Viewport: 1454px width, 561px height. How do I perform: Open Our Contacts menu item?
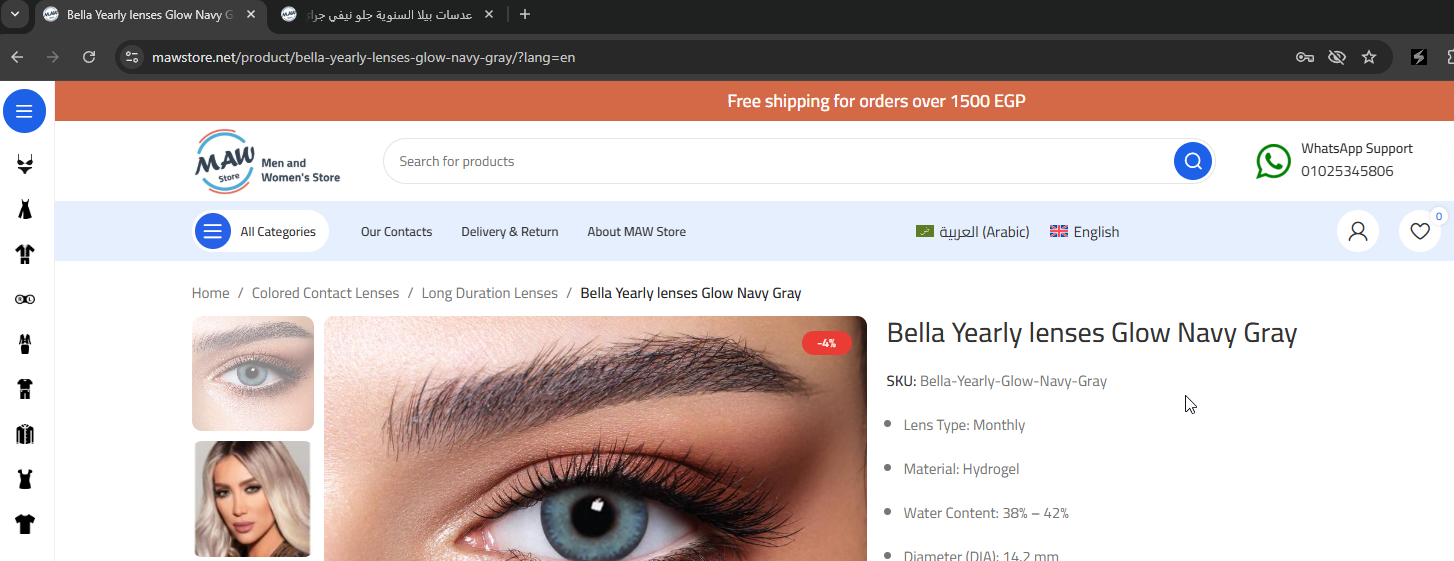pos(397,232)
